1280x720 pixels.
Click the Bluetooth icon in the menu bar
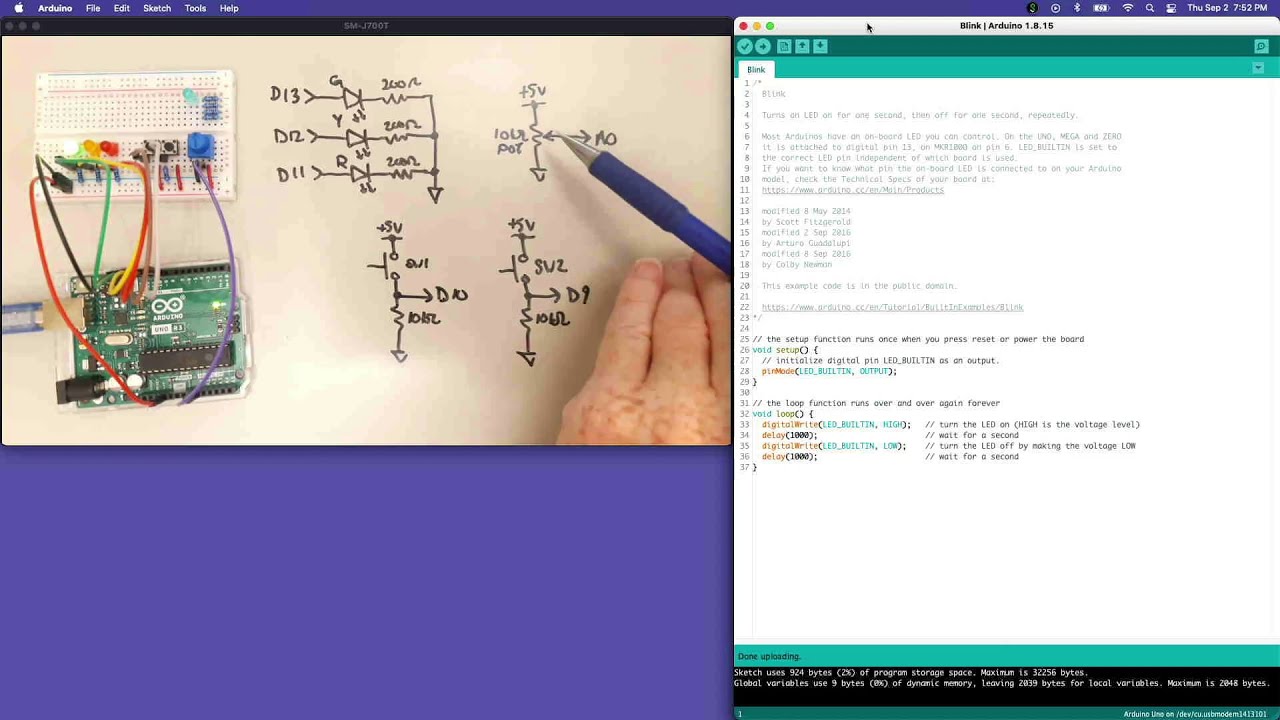coord(1077,8)
